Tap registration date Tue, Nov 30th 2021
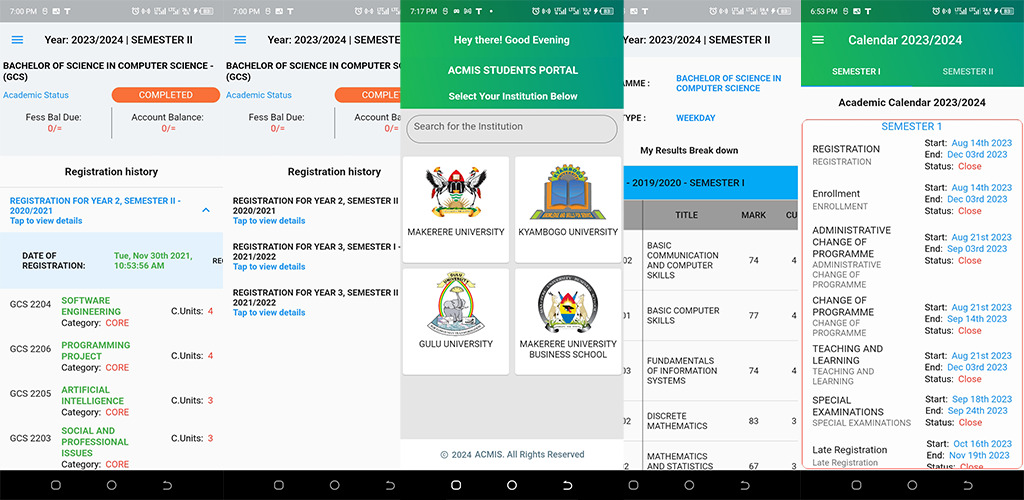Image resolution: width=1024 pixels, height=500 pixels. [x=152, y=260]
